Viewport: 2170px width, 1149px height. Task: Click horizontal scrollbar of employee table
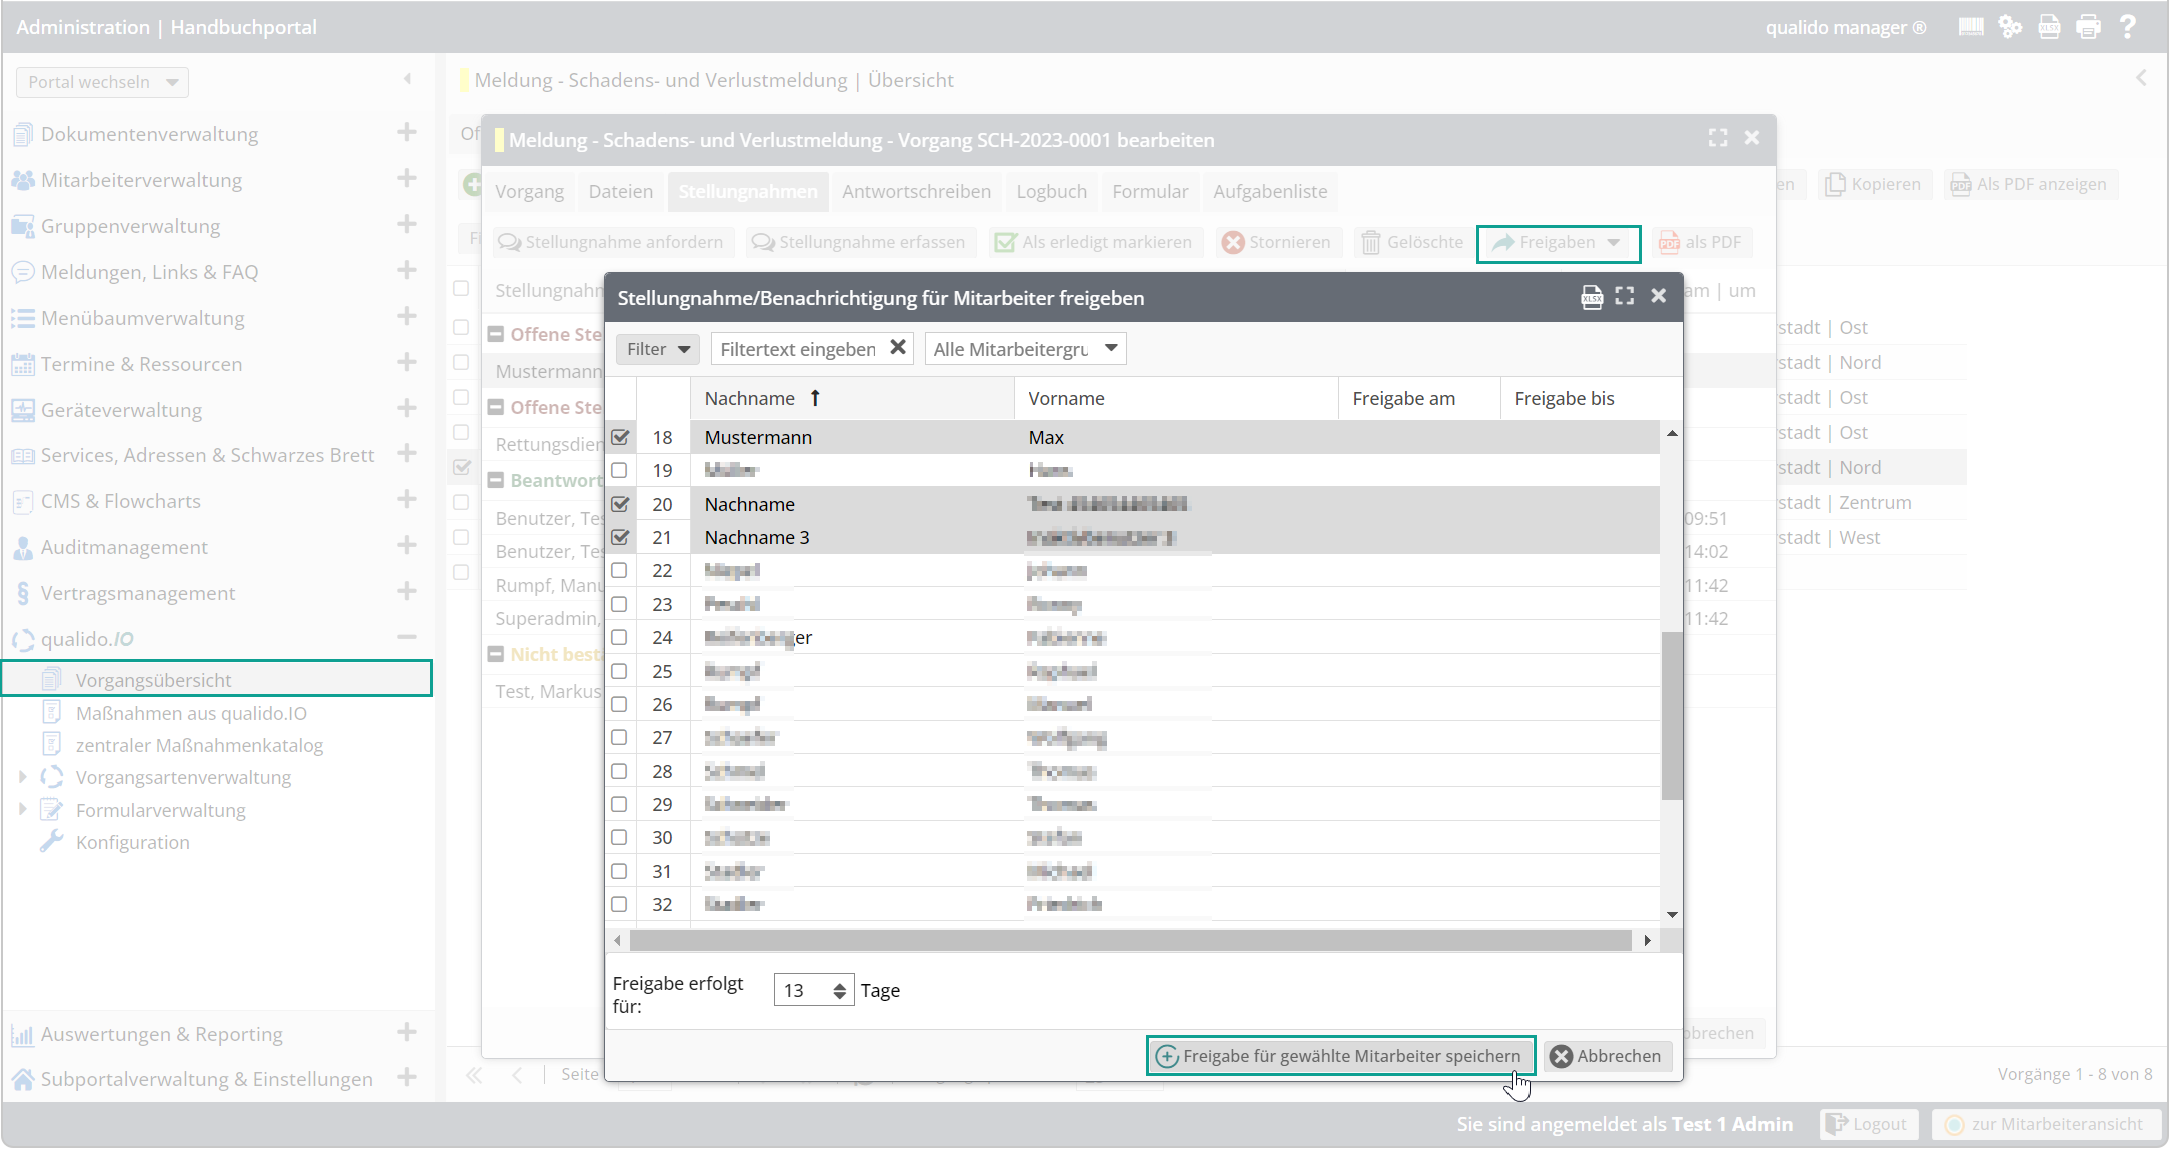coord(1131,940)
